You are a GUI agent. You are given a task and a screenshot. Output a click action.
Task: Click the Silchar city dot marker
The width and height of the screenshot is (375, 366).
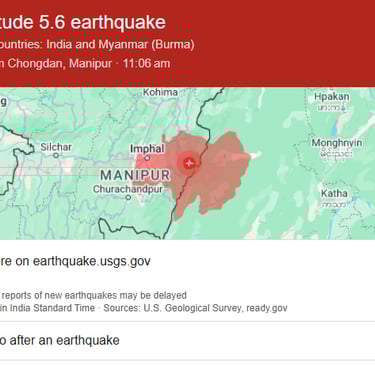pyautogui.click(x=56, y=155)
